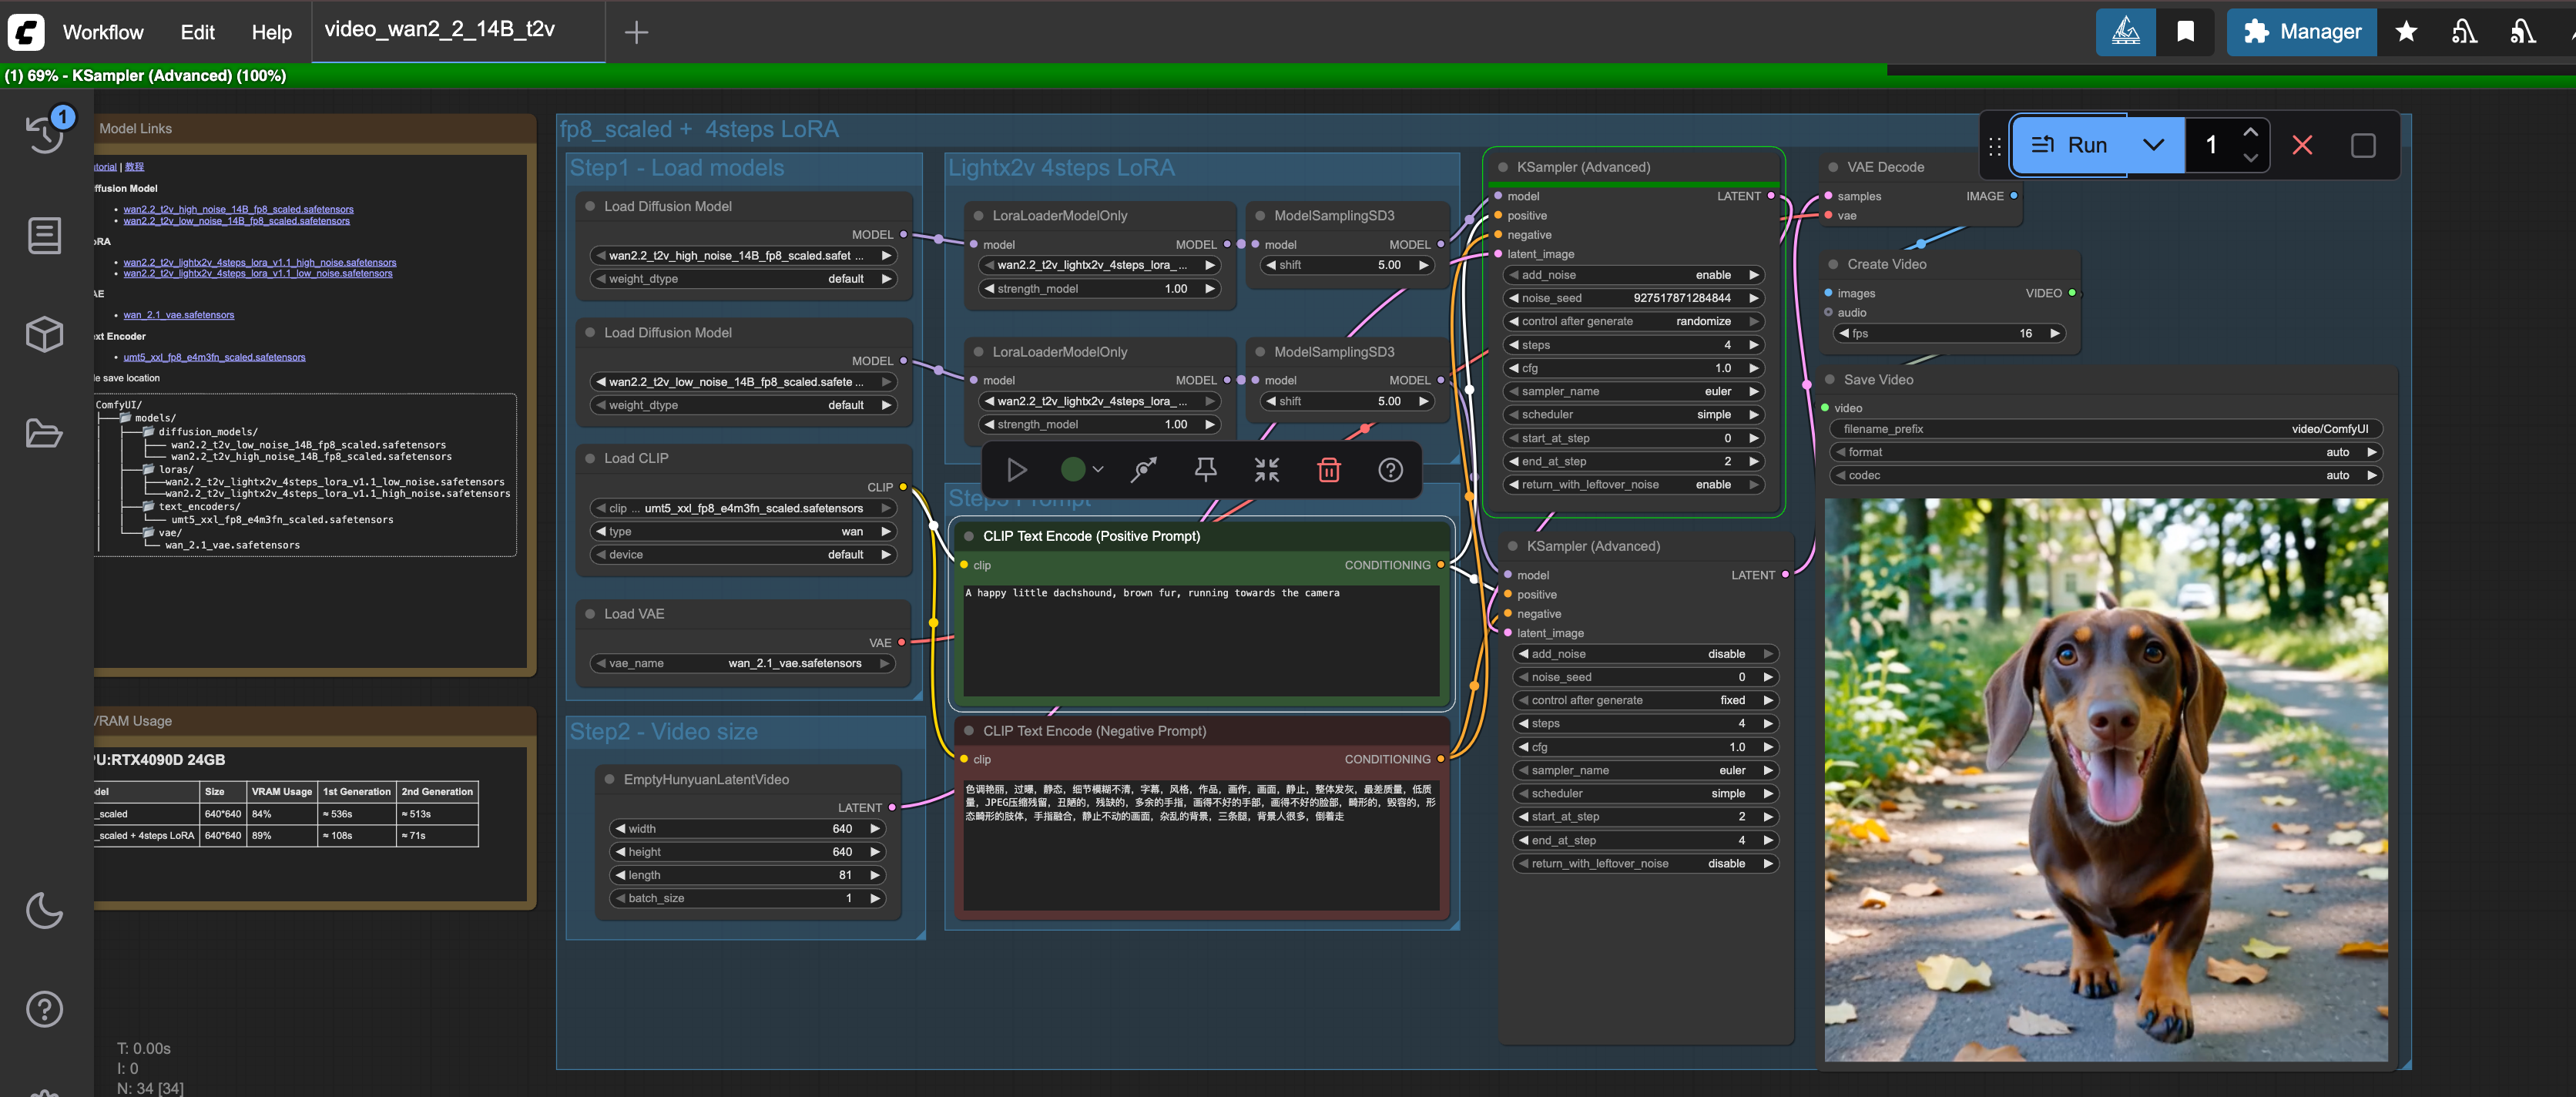
Task: Open the Manager panel
Action: tap(2302, 32)
